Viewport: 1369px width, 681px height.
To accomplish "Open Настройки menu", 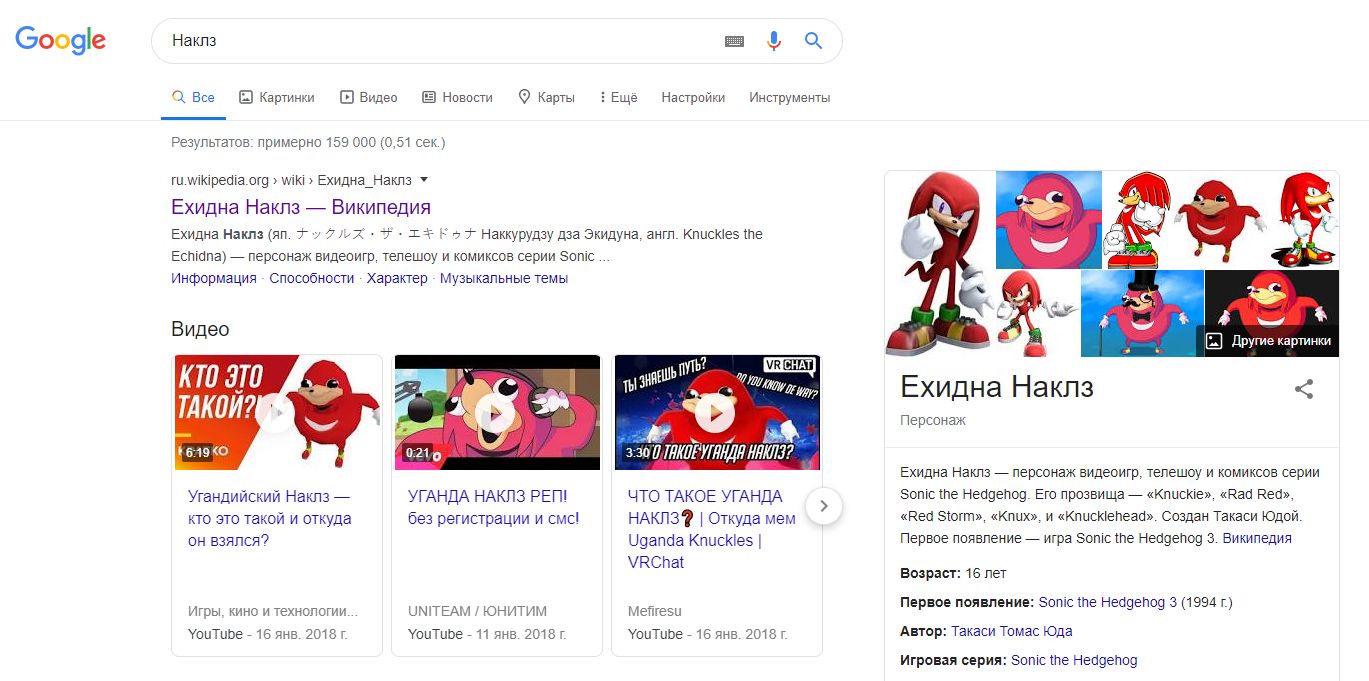I will pos(693,97).
